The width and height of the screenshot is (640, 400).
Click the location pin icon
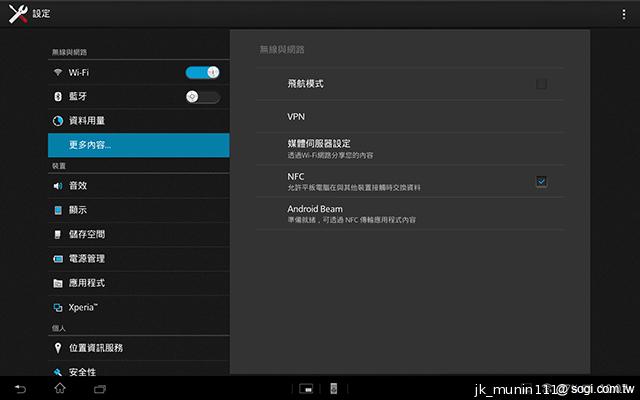point(58,348)
